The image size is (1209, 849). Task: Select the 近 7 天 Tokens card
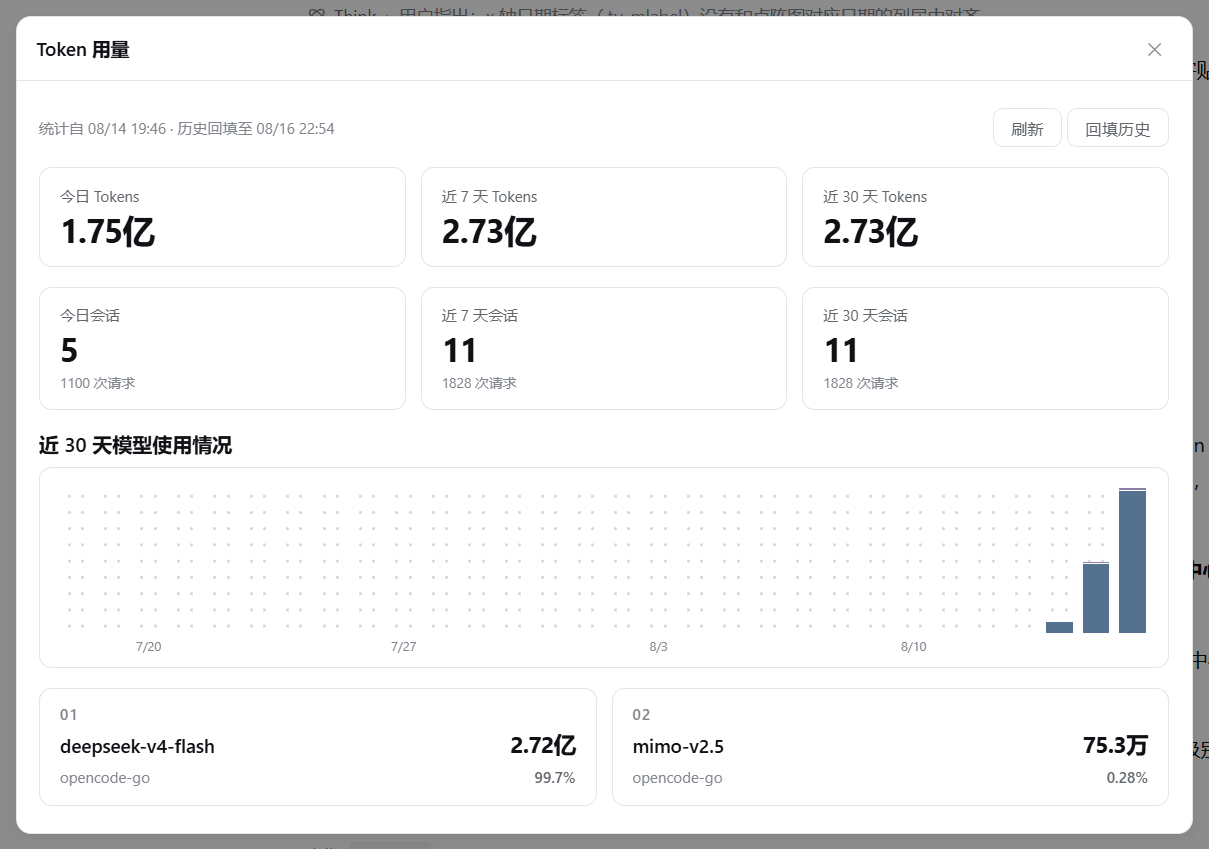(x=604, y=217)
